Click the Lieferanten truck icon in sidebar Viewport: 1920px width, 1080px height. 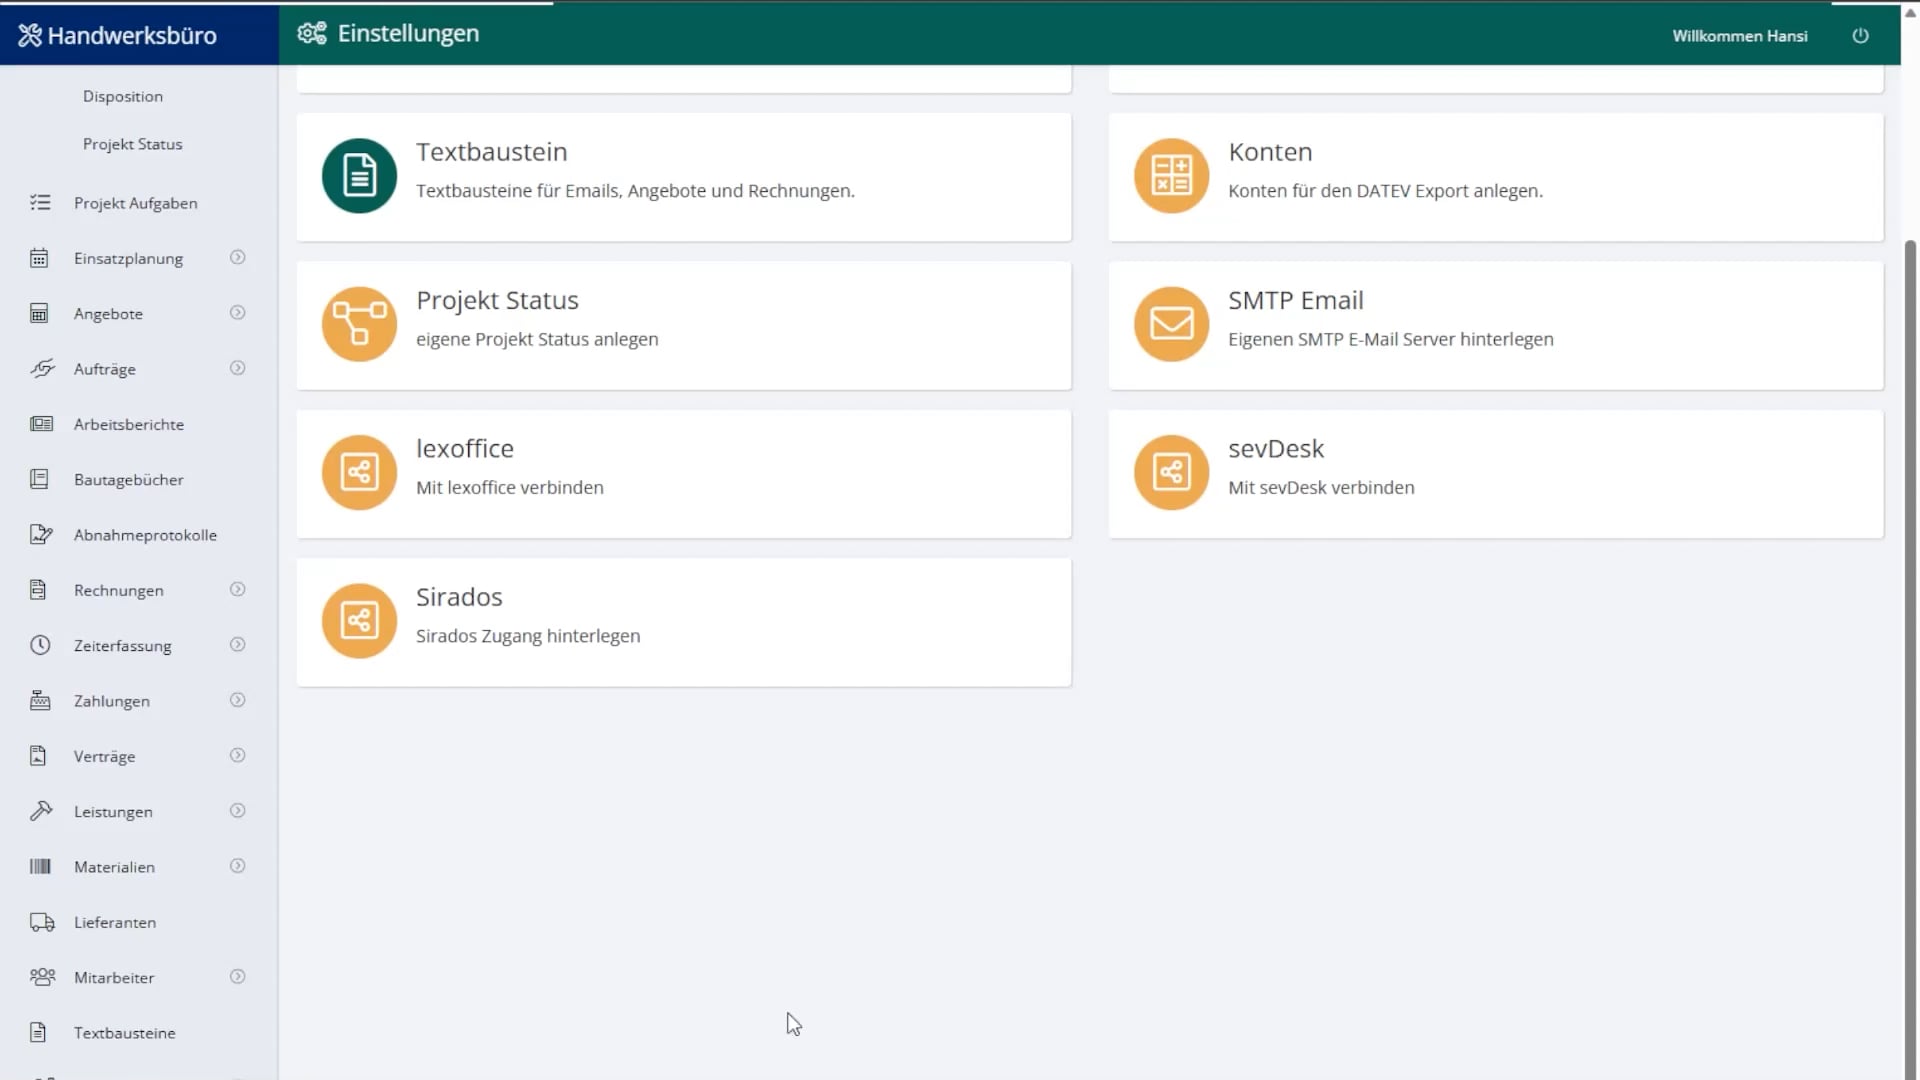[x=41, y=922]
